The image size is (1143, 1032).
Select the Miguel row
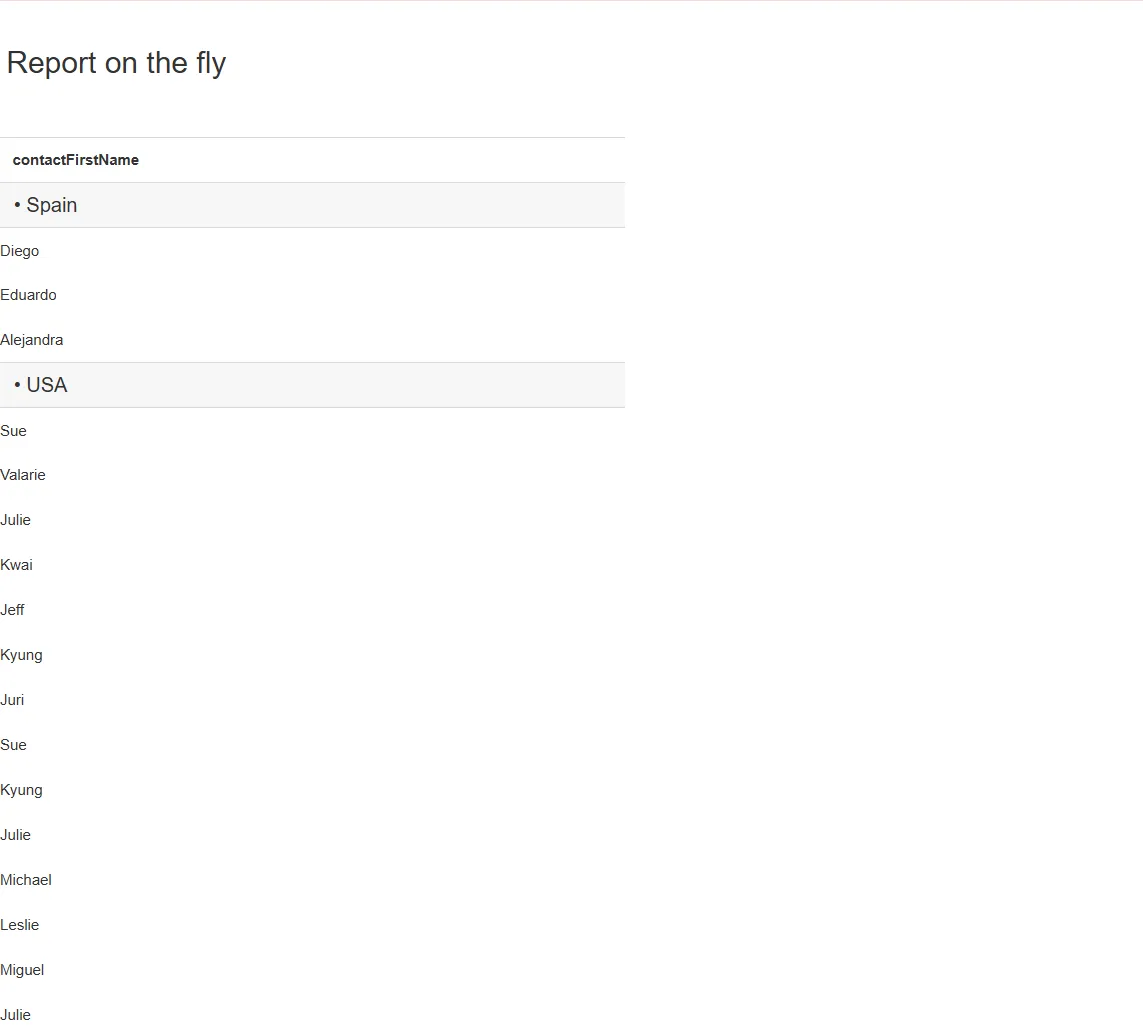pyautogui.click(x=22, y=970)
